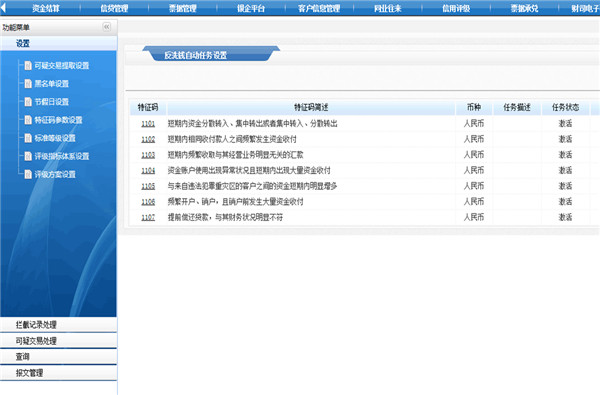
Task: Open feature code link 1101
Action: [148, 124]
